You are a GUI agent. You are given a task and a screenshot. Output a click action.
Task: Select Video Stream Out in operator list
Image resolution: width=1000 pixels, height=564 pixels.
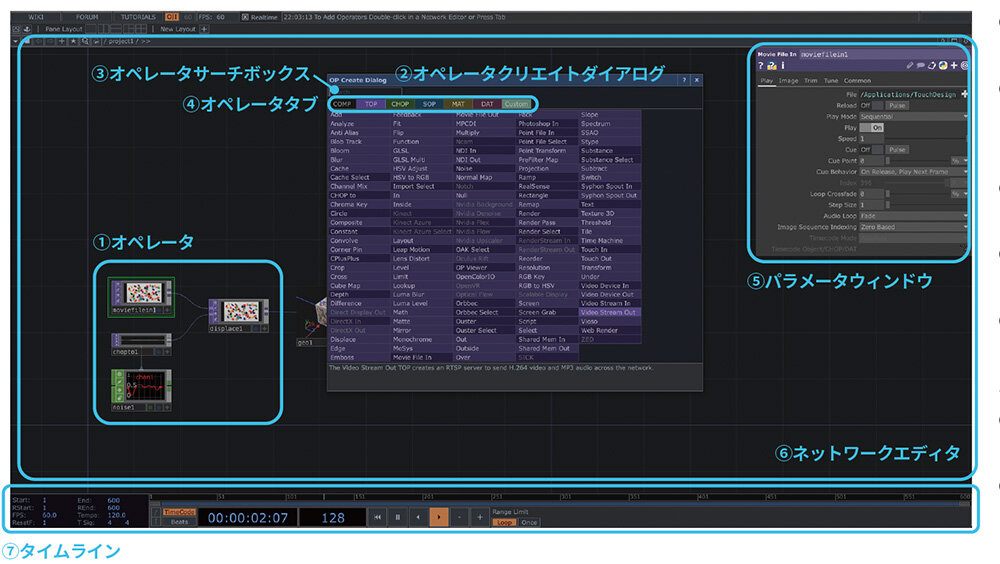pyautogui.click(x=606, y=312)
